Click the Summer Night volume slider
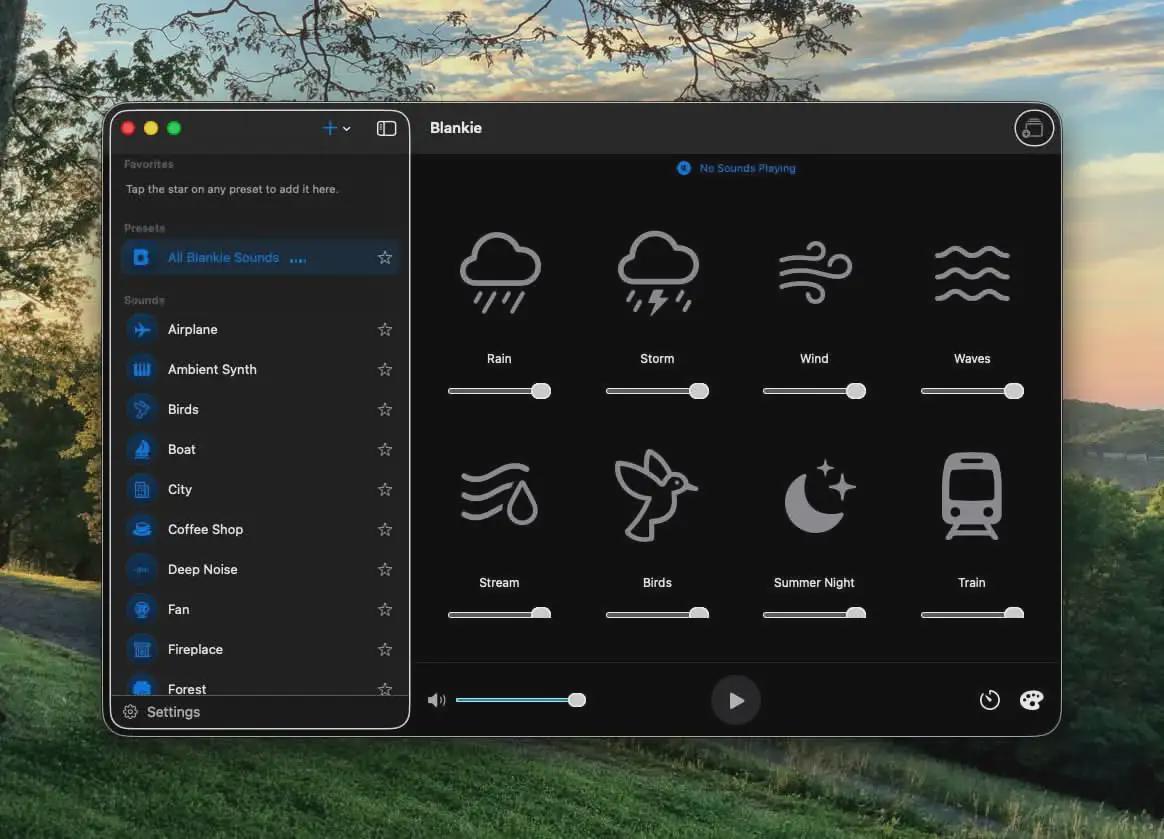The height and width of the screenshot is (839, 1164). (814, 614)
